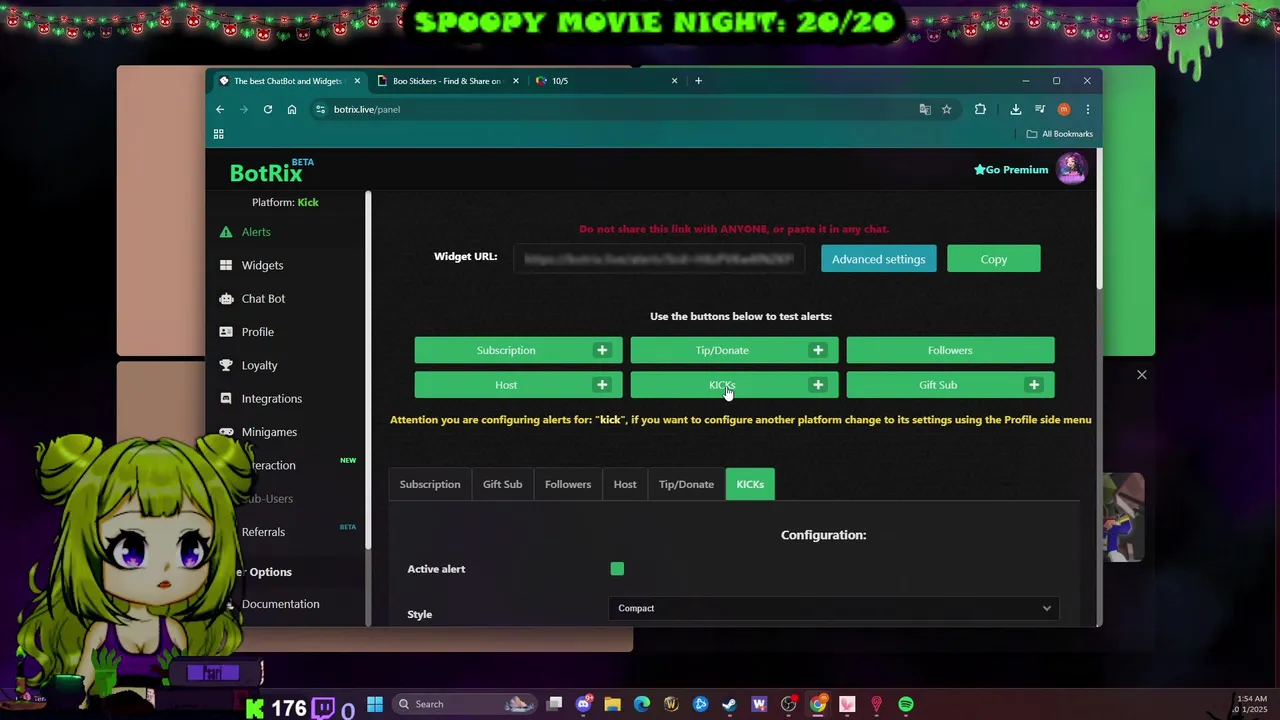The width and height of the screenshot is (1280, 720).
Task: Copy the widget URL
Action: pos(994,259)
